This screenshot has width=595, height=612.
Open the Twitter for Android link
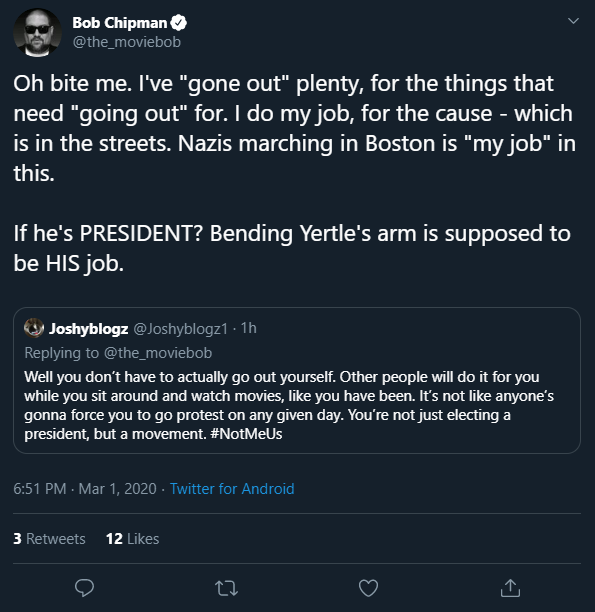click(232, 489)
